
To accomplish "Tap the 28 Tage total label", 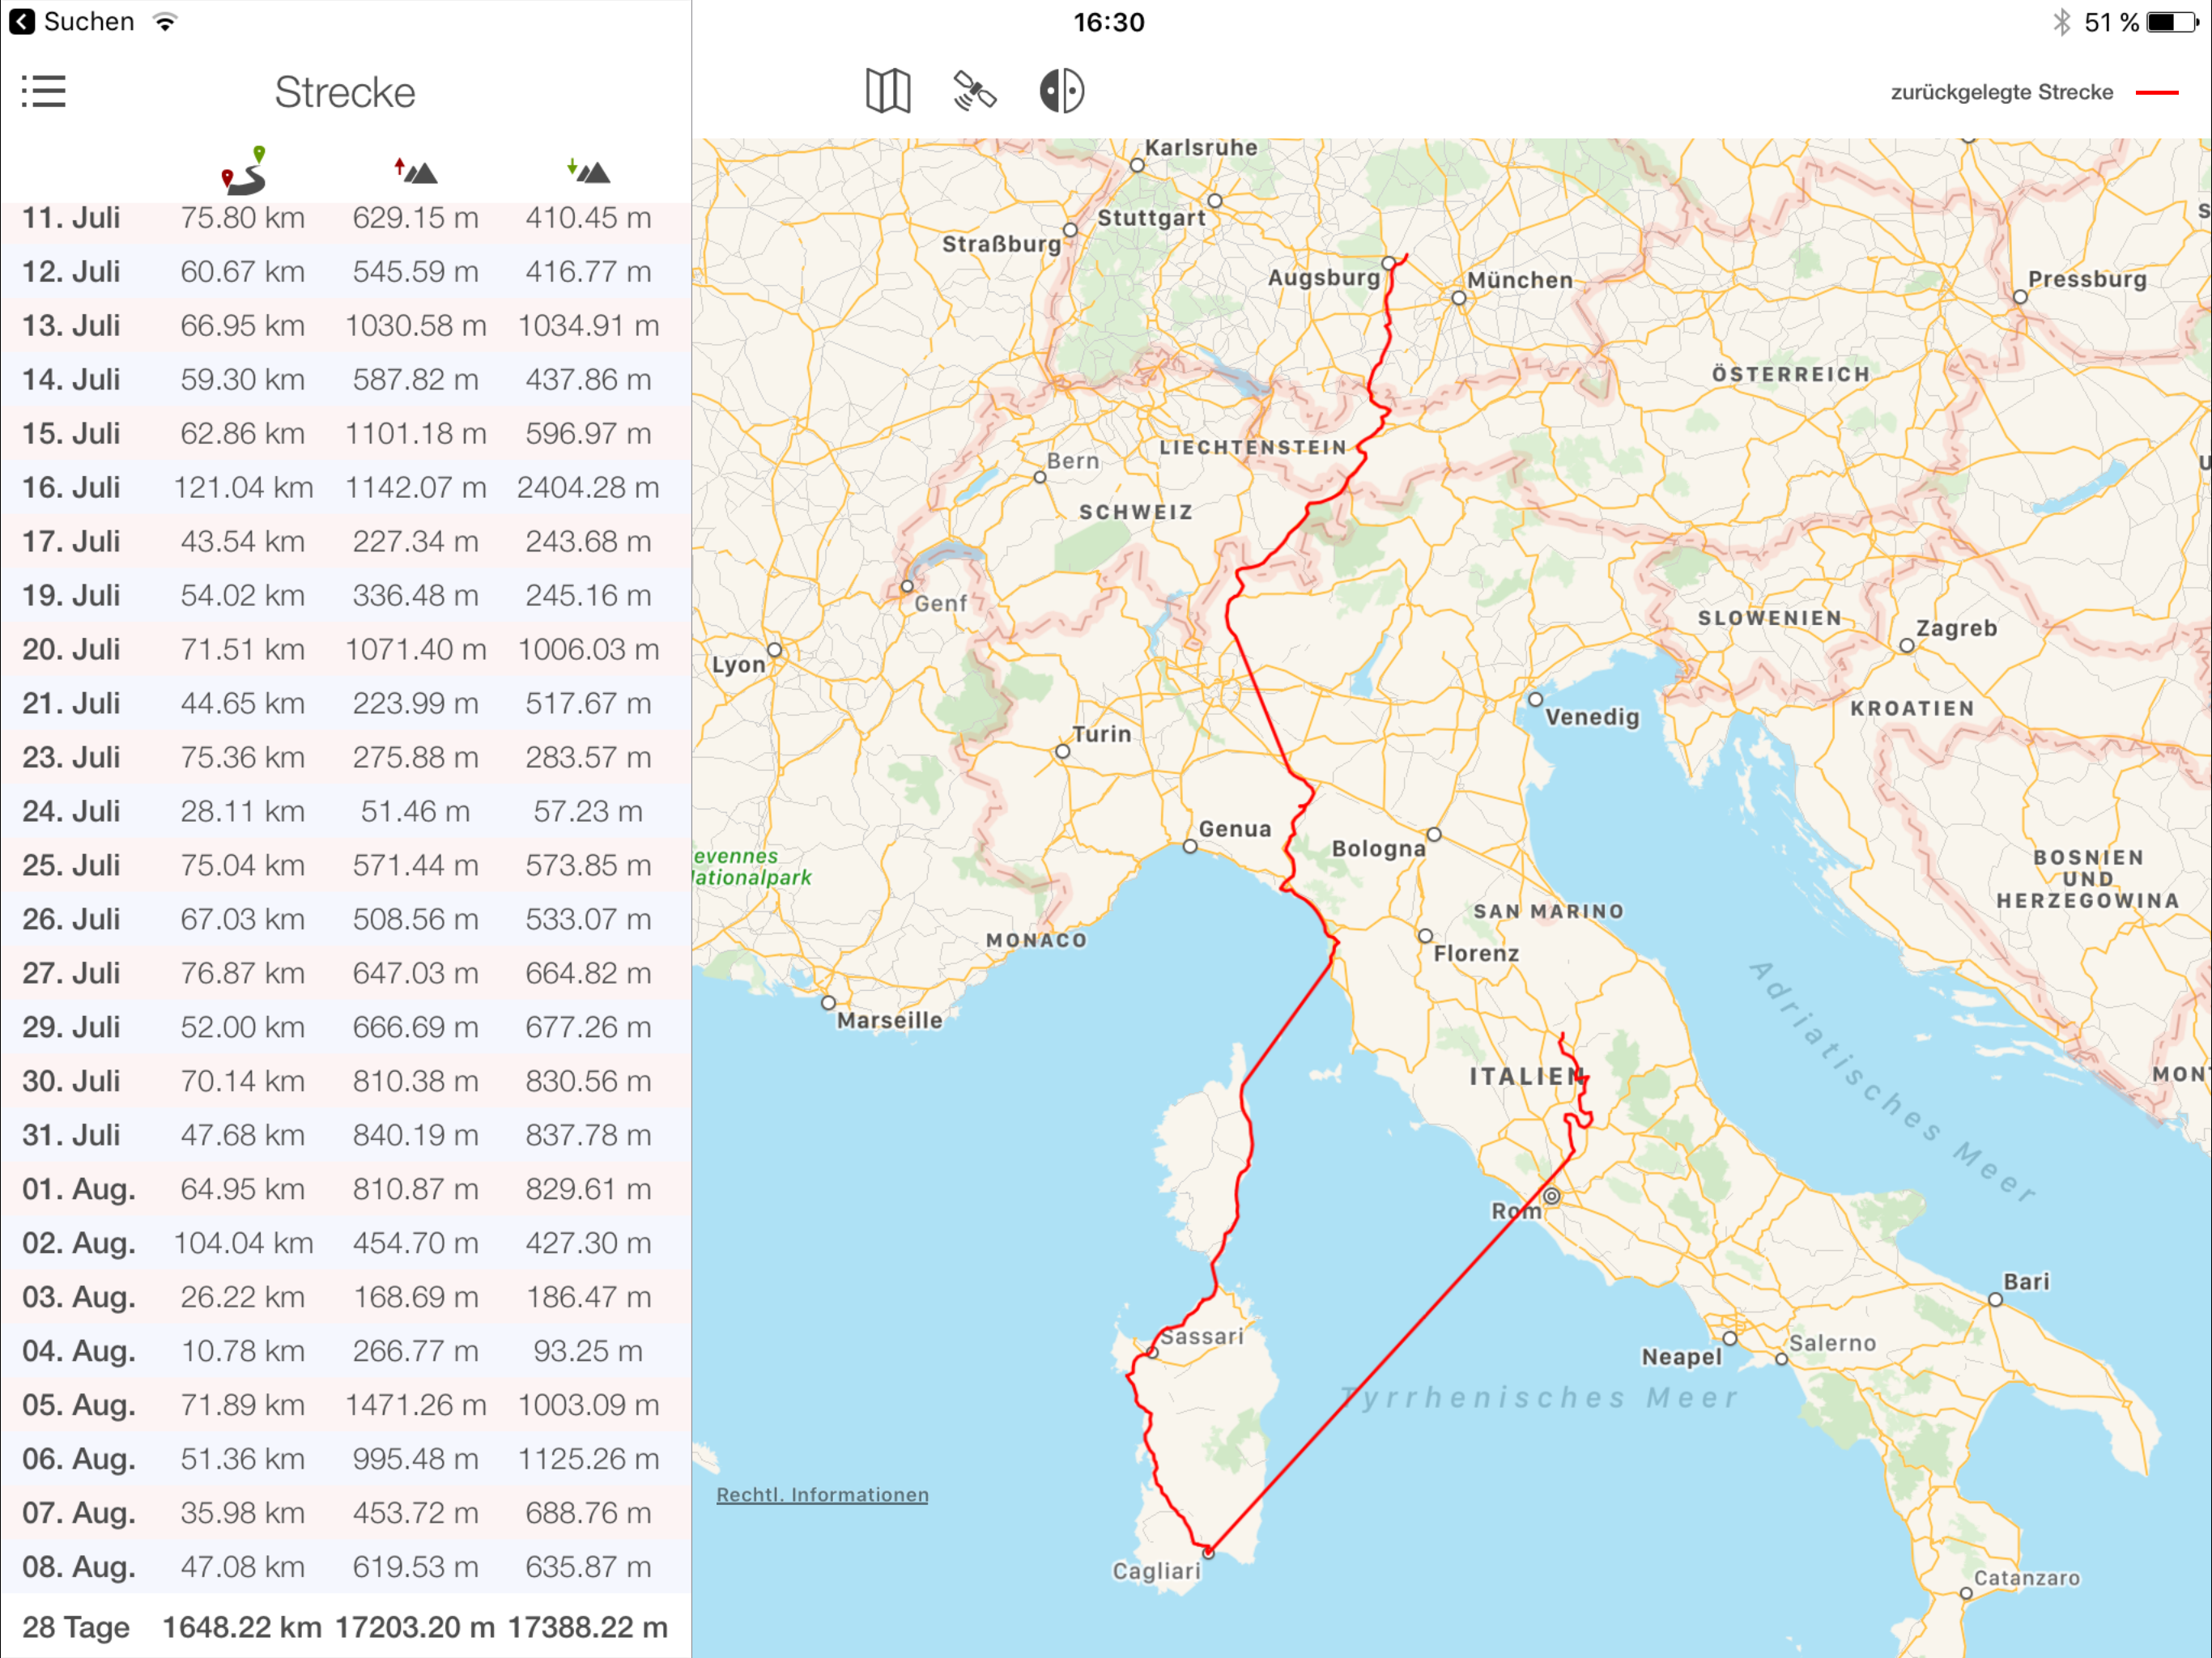I will pos(76,1627).
